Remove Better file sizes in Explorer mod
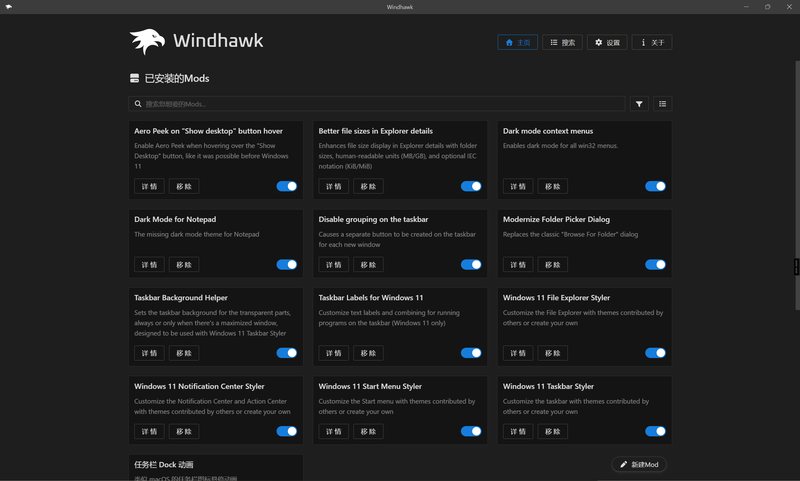 (x=368, y=186)
